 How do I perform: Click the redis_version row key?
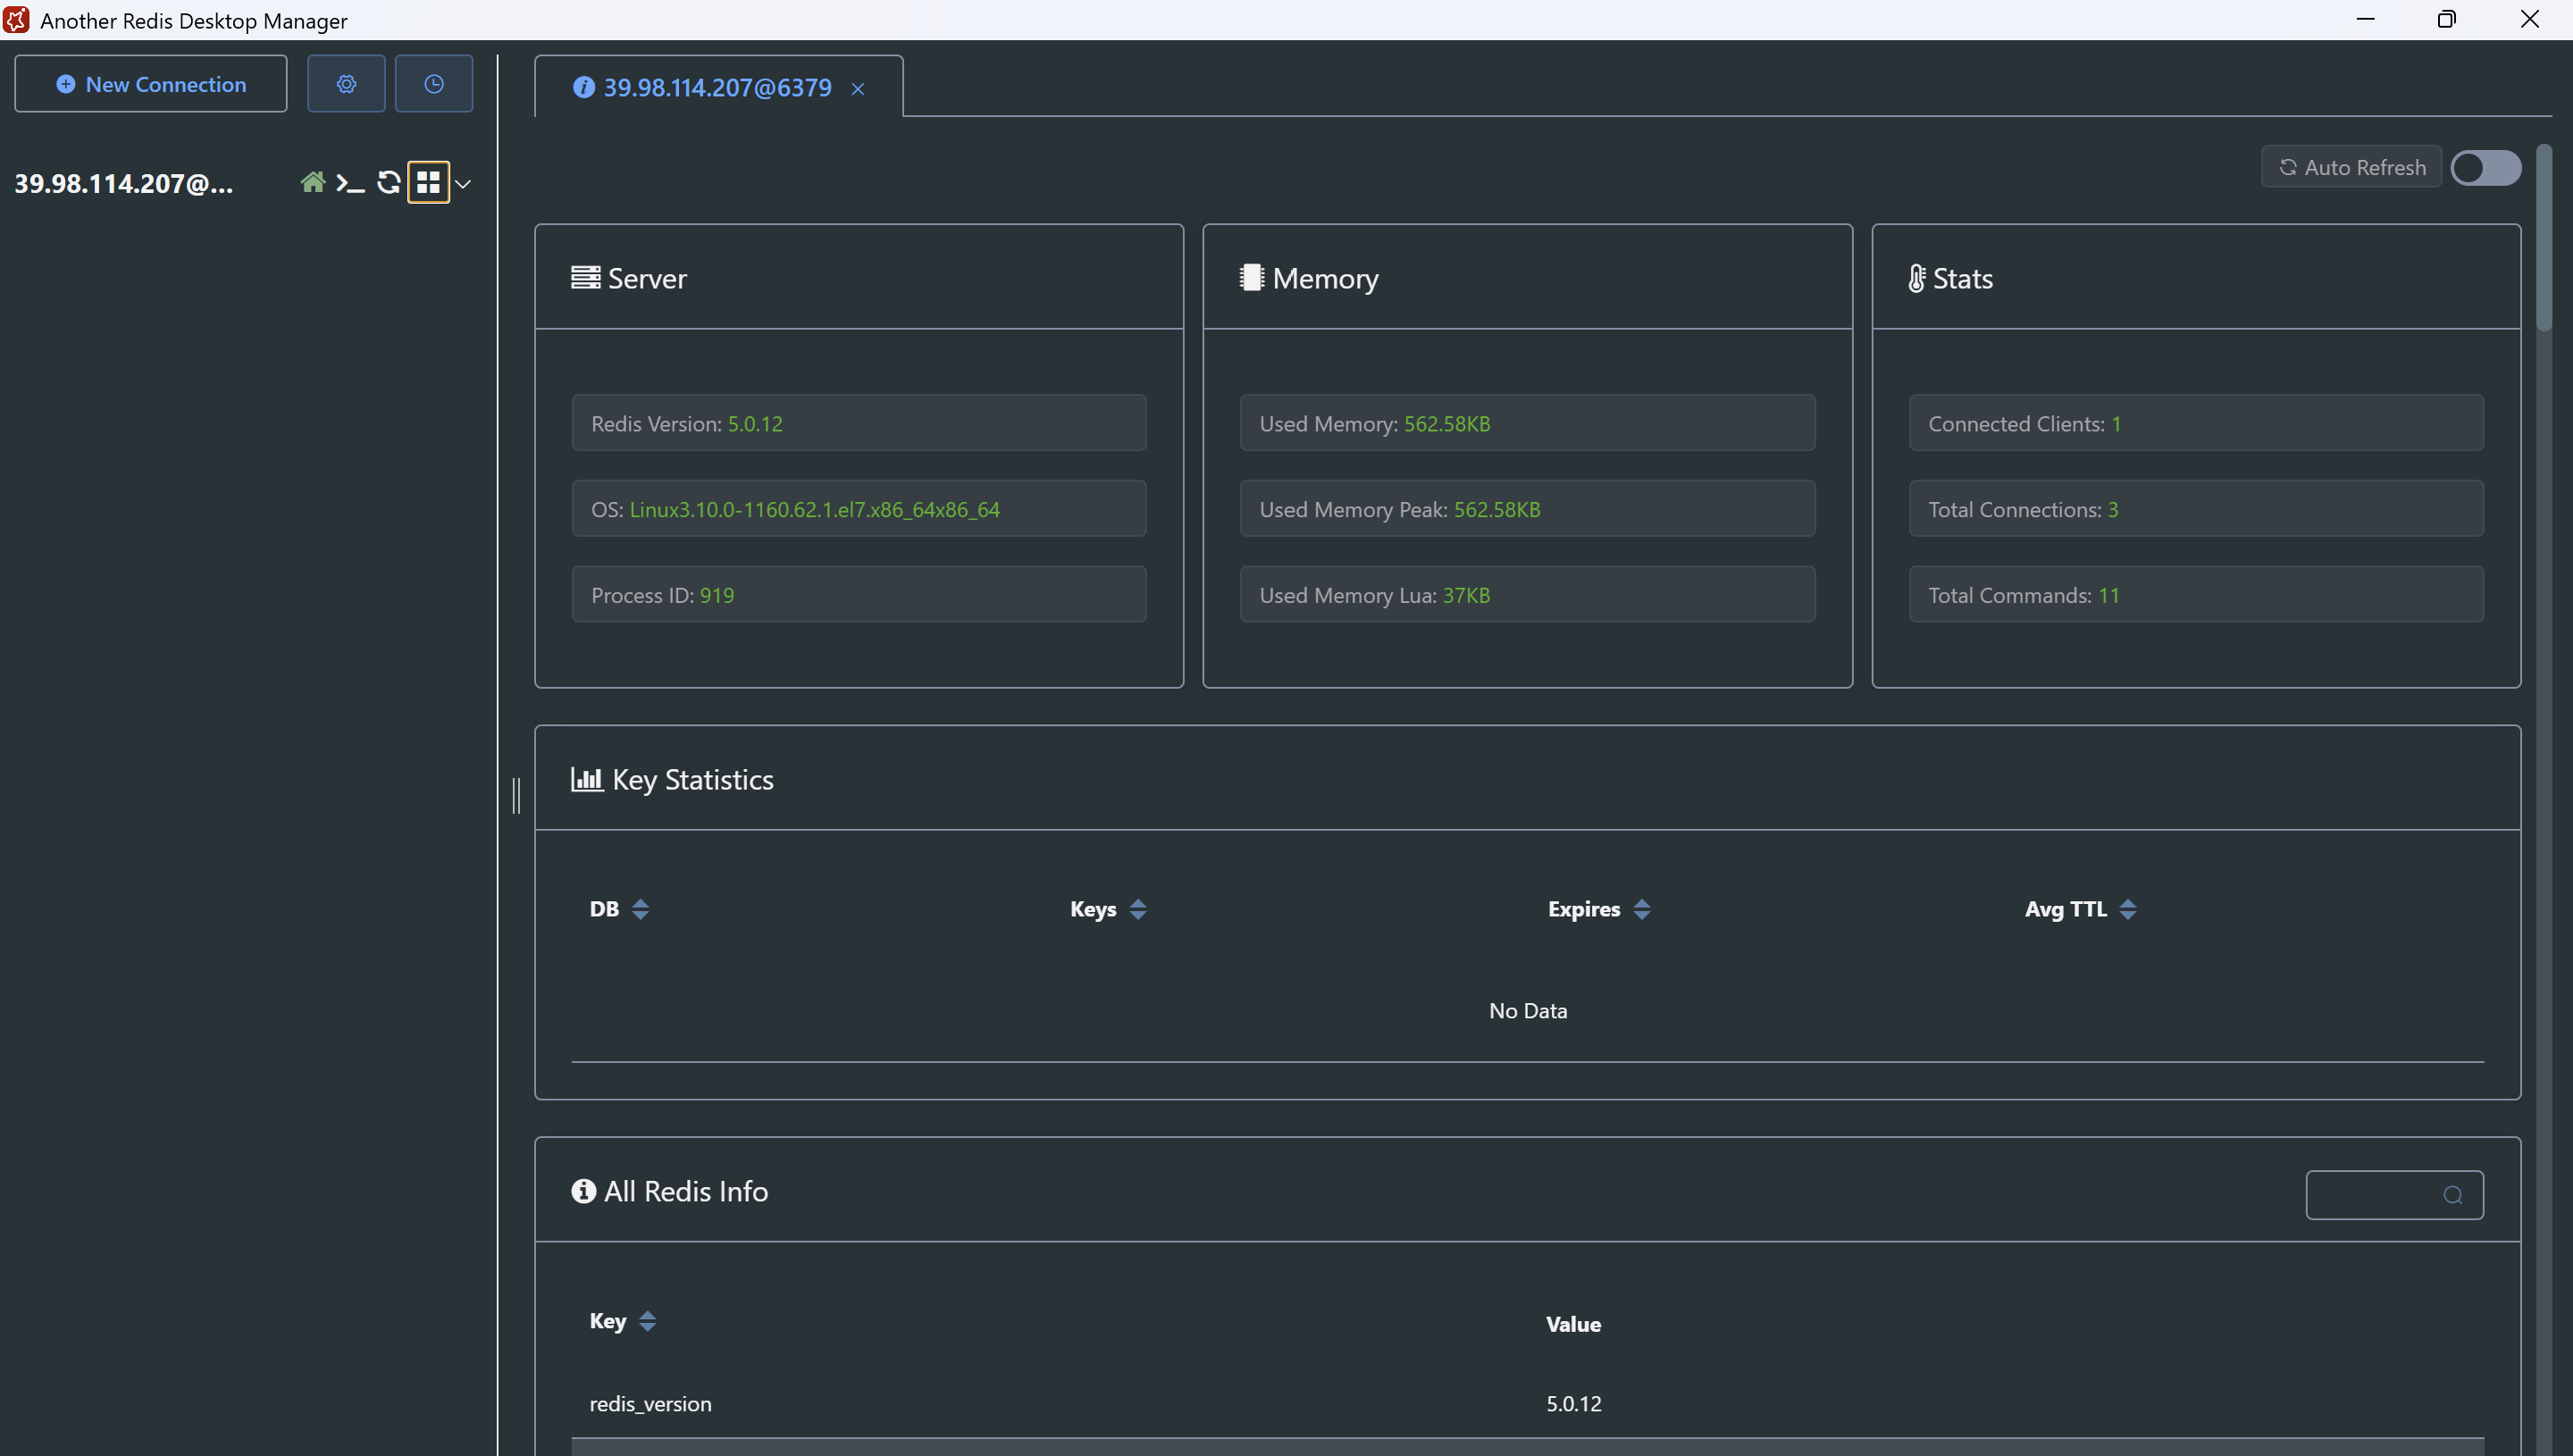coord(650,1404)
